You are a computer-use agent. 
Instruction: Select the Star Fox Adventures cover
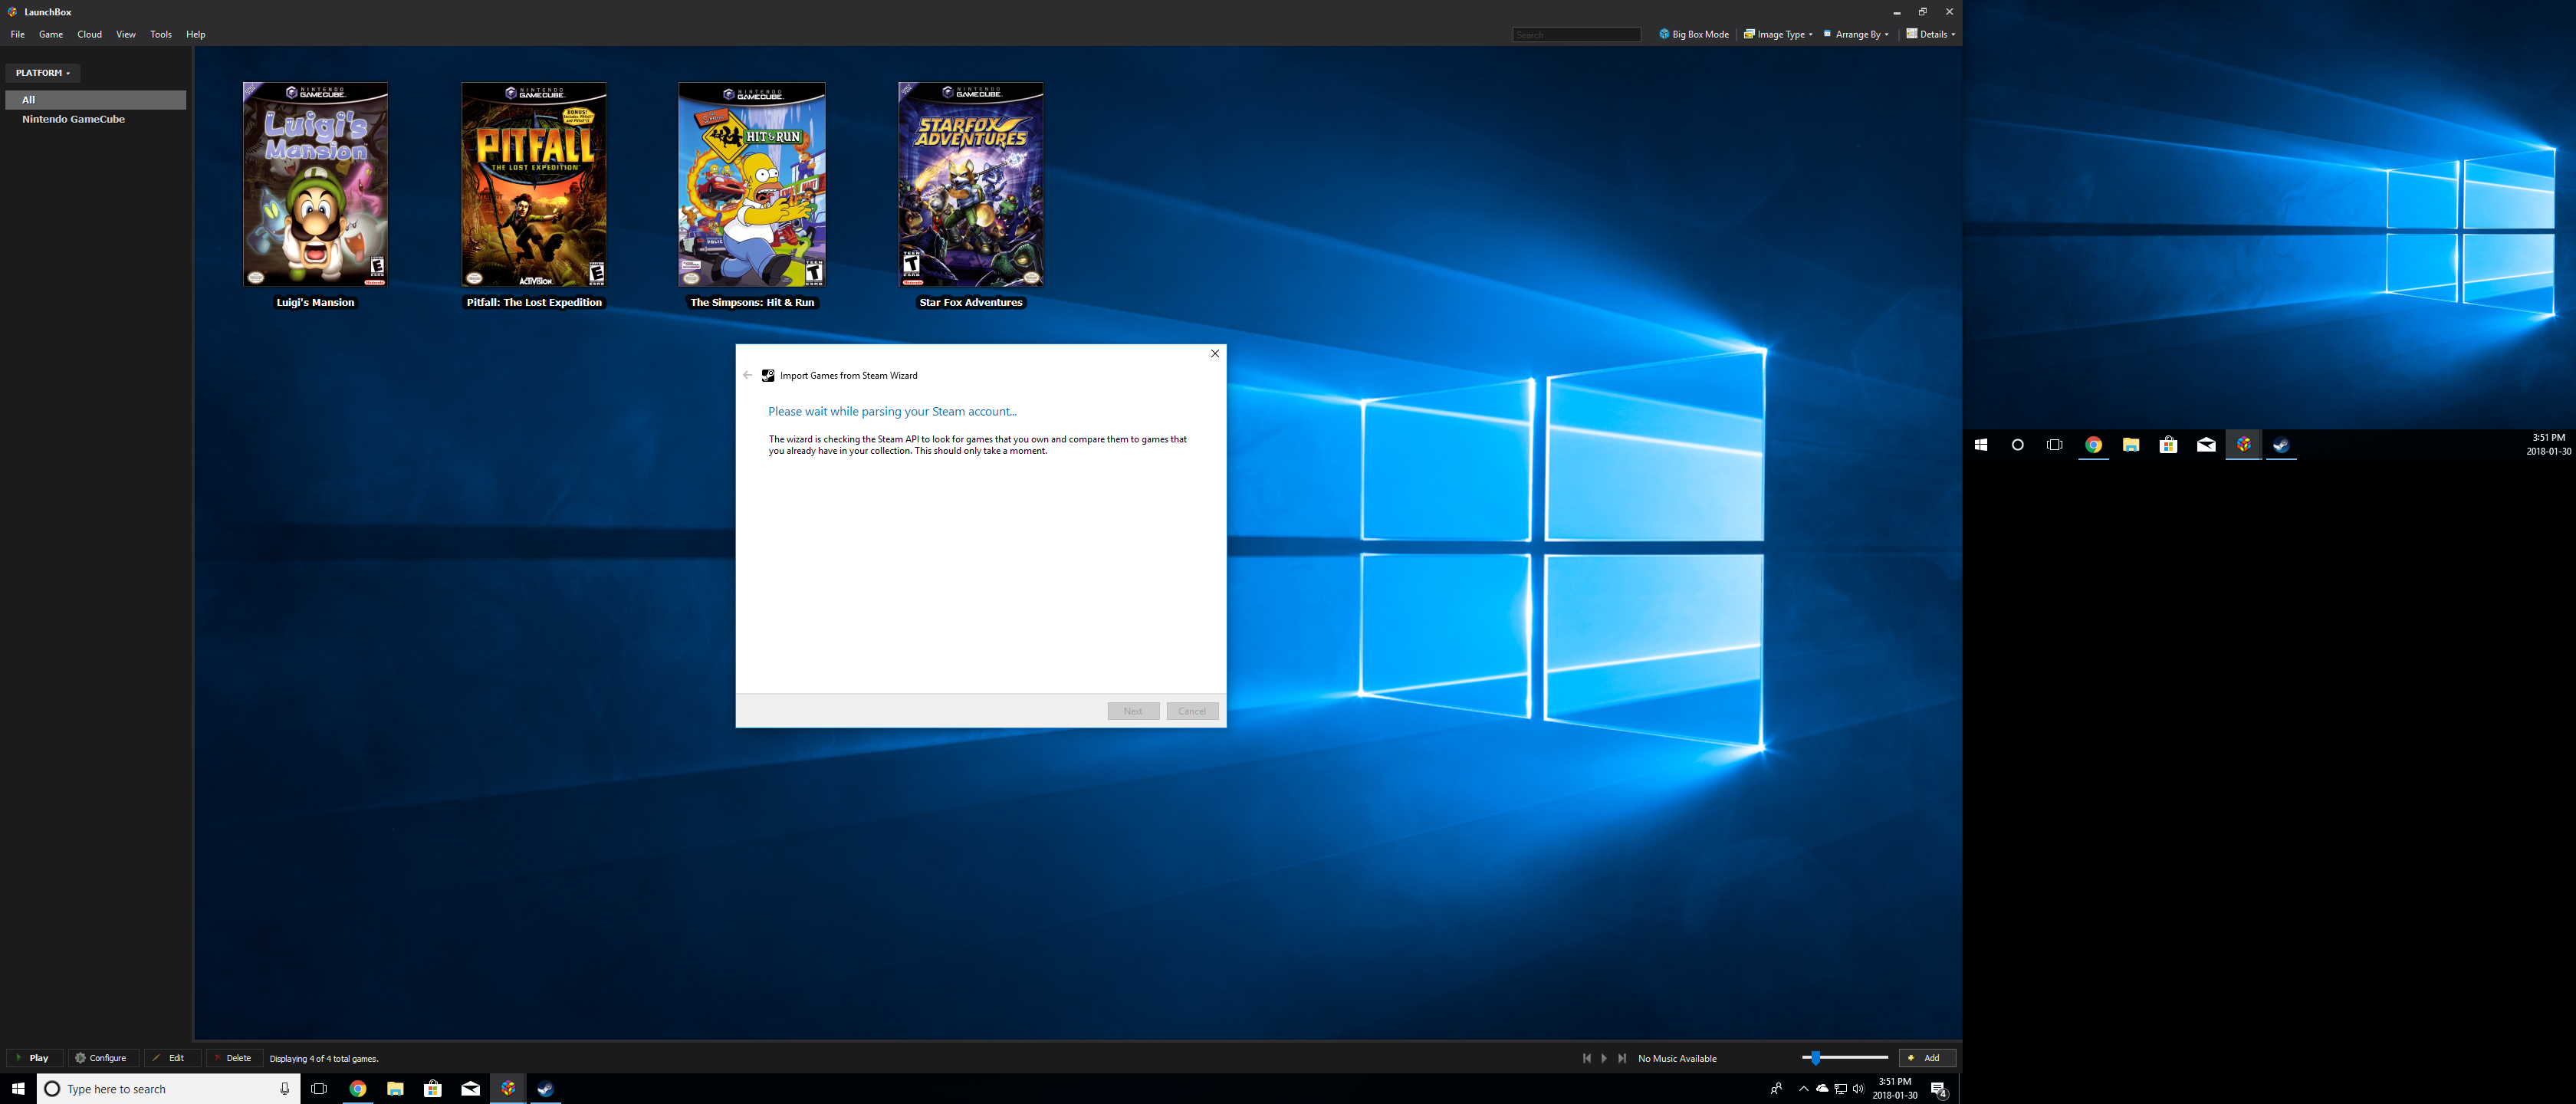click(971, 185)
